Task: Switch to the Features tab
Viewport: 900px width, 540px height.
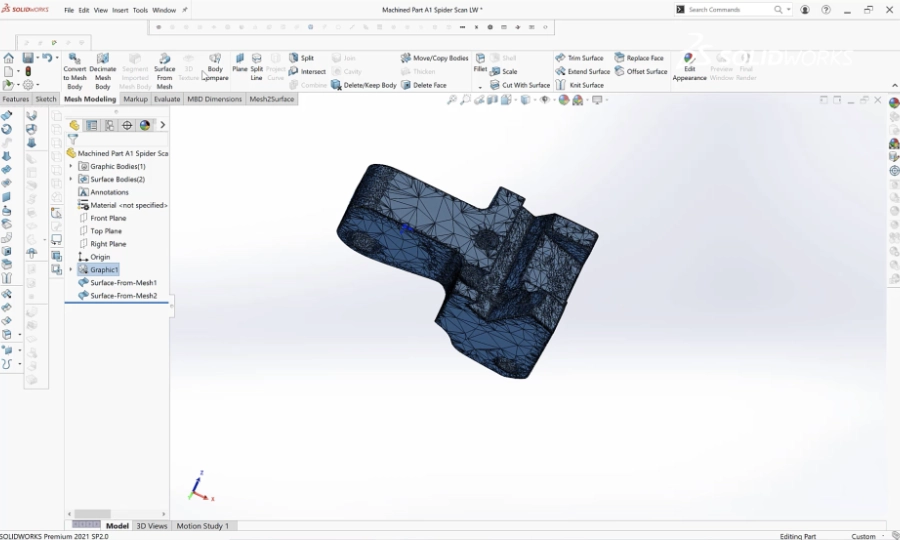Action: click(x=15, y=99)
